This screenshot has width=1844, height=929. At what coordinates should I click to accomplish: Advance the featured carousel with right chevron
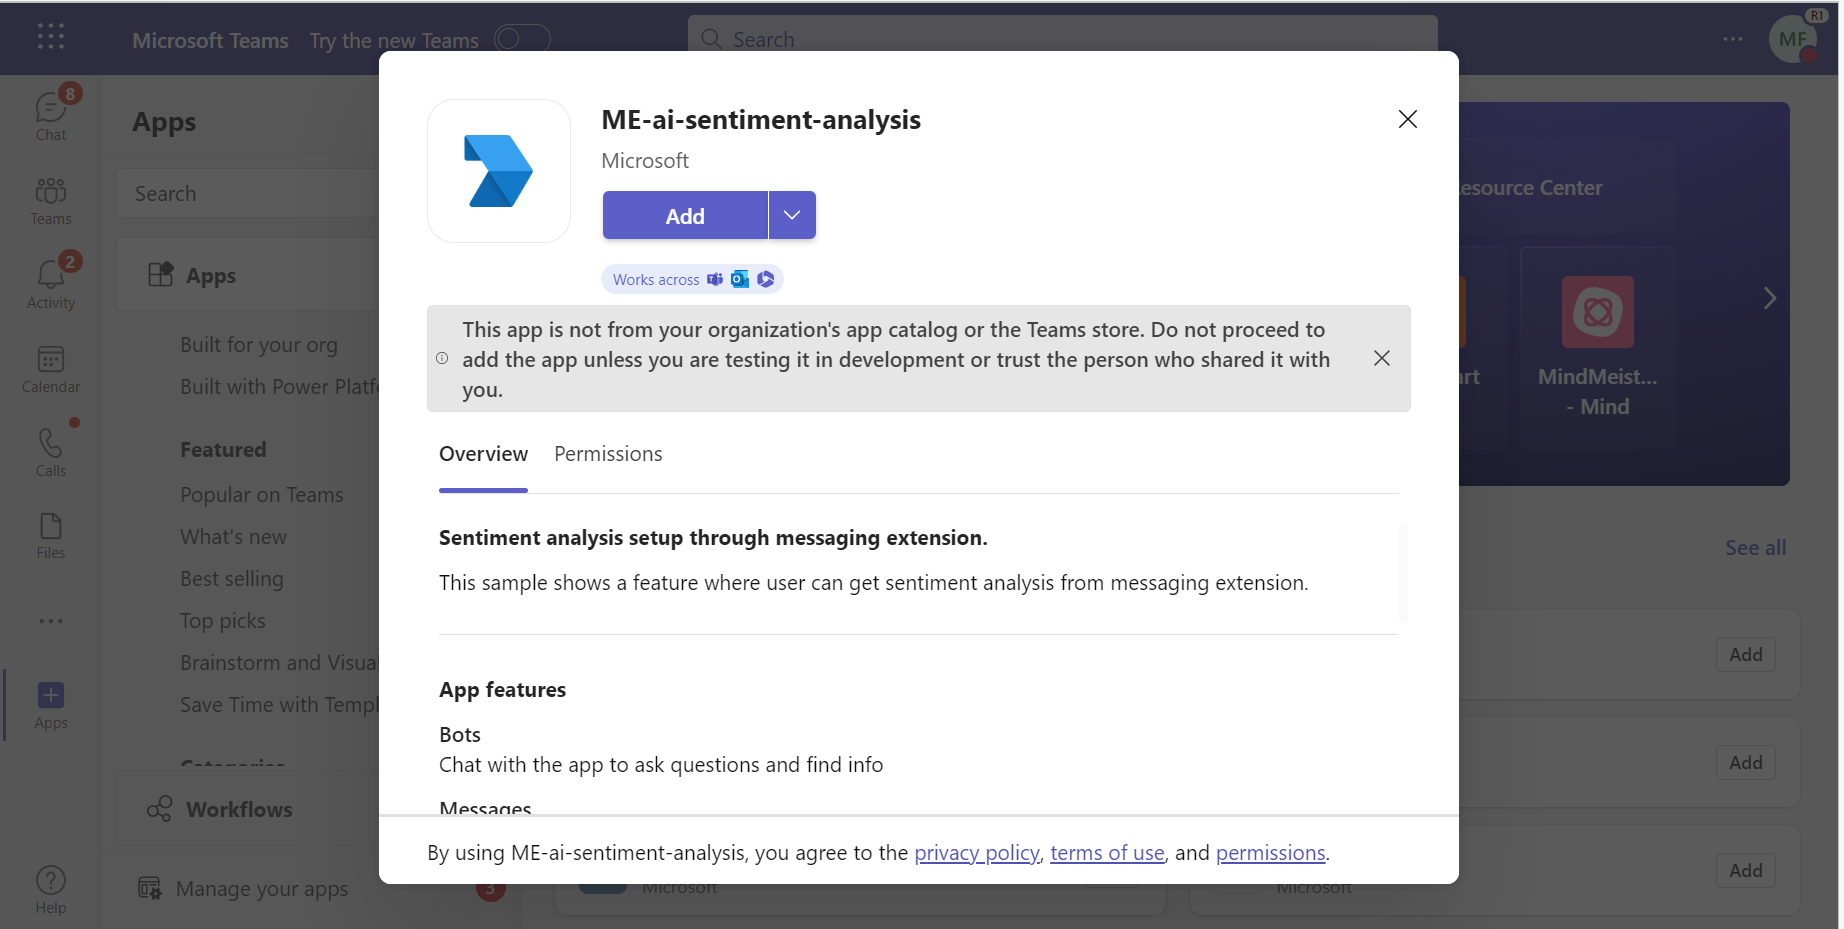tap(1769, 298)
